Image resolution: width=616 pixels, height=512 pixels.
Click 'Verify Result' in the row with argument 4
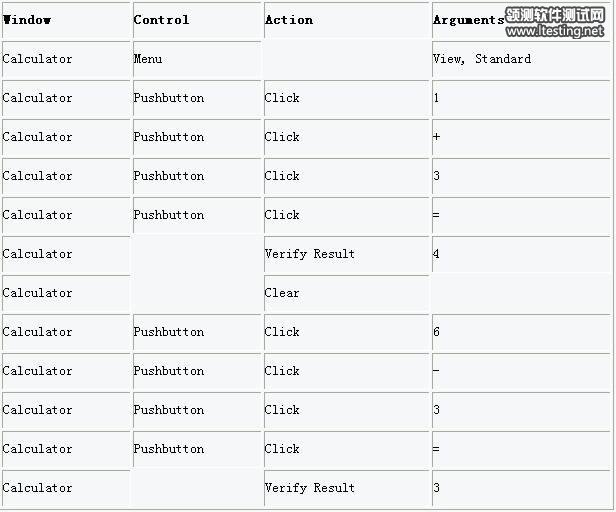point(310,254)
